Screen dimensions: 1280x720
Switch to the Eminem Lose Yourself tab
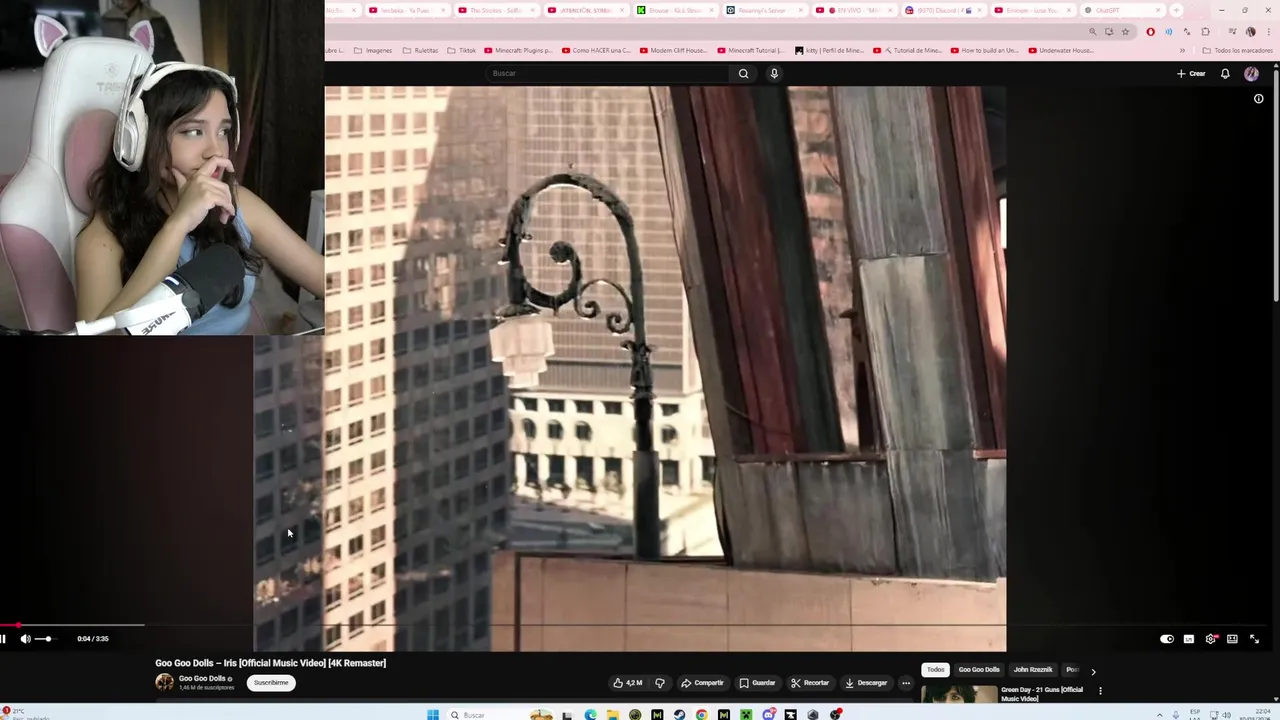(1034, 10)
